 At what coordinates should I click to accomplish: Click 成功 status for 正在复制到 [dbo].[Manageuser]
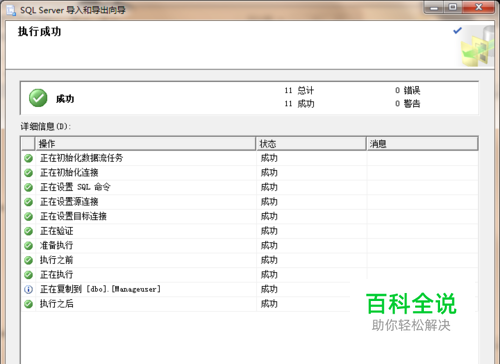pos(269,289)
